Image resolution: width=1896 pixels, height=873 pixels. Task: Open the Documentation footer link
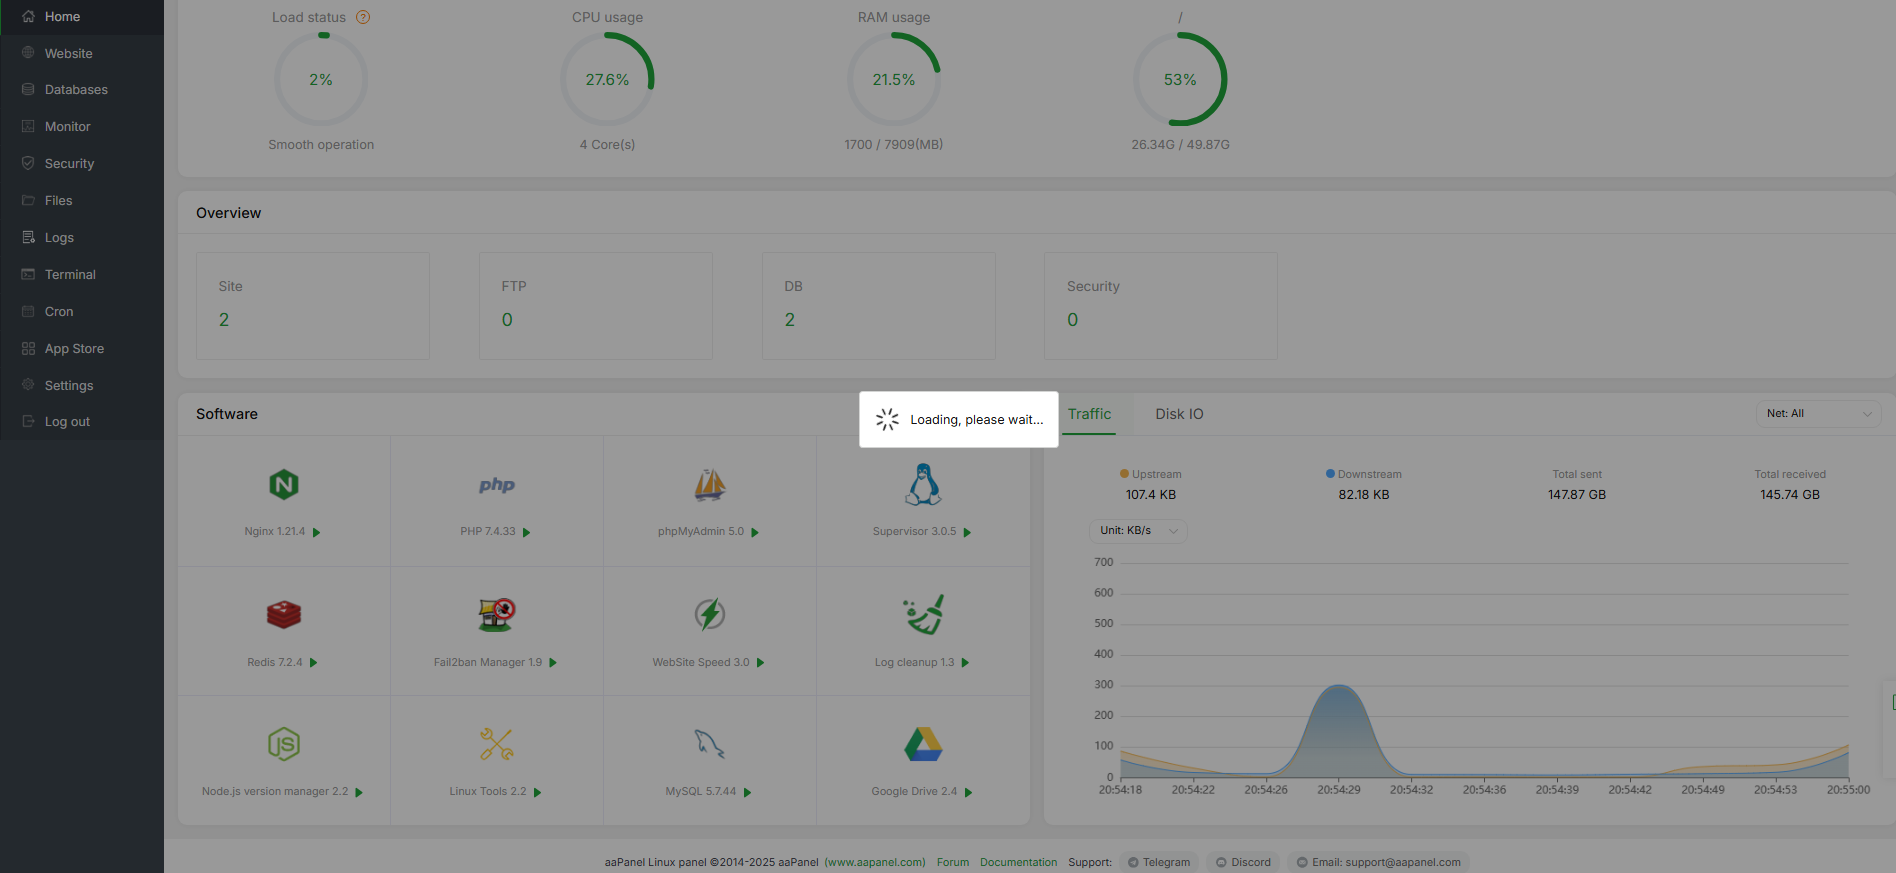1018,862
